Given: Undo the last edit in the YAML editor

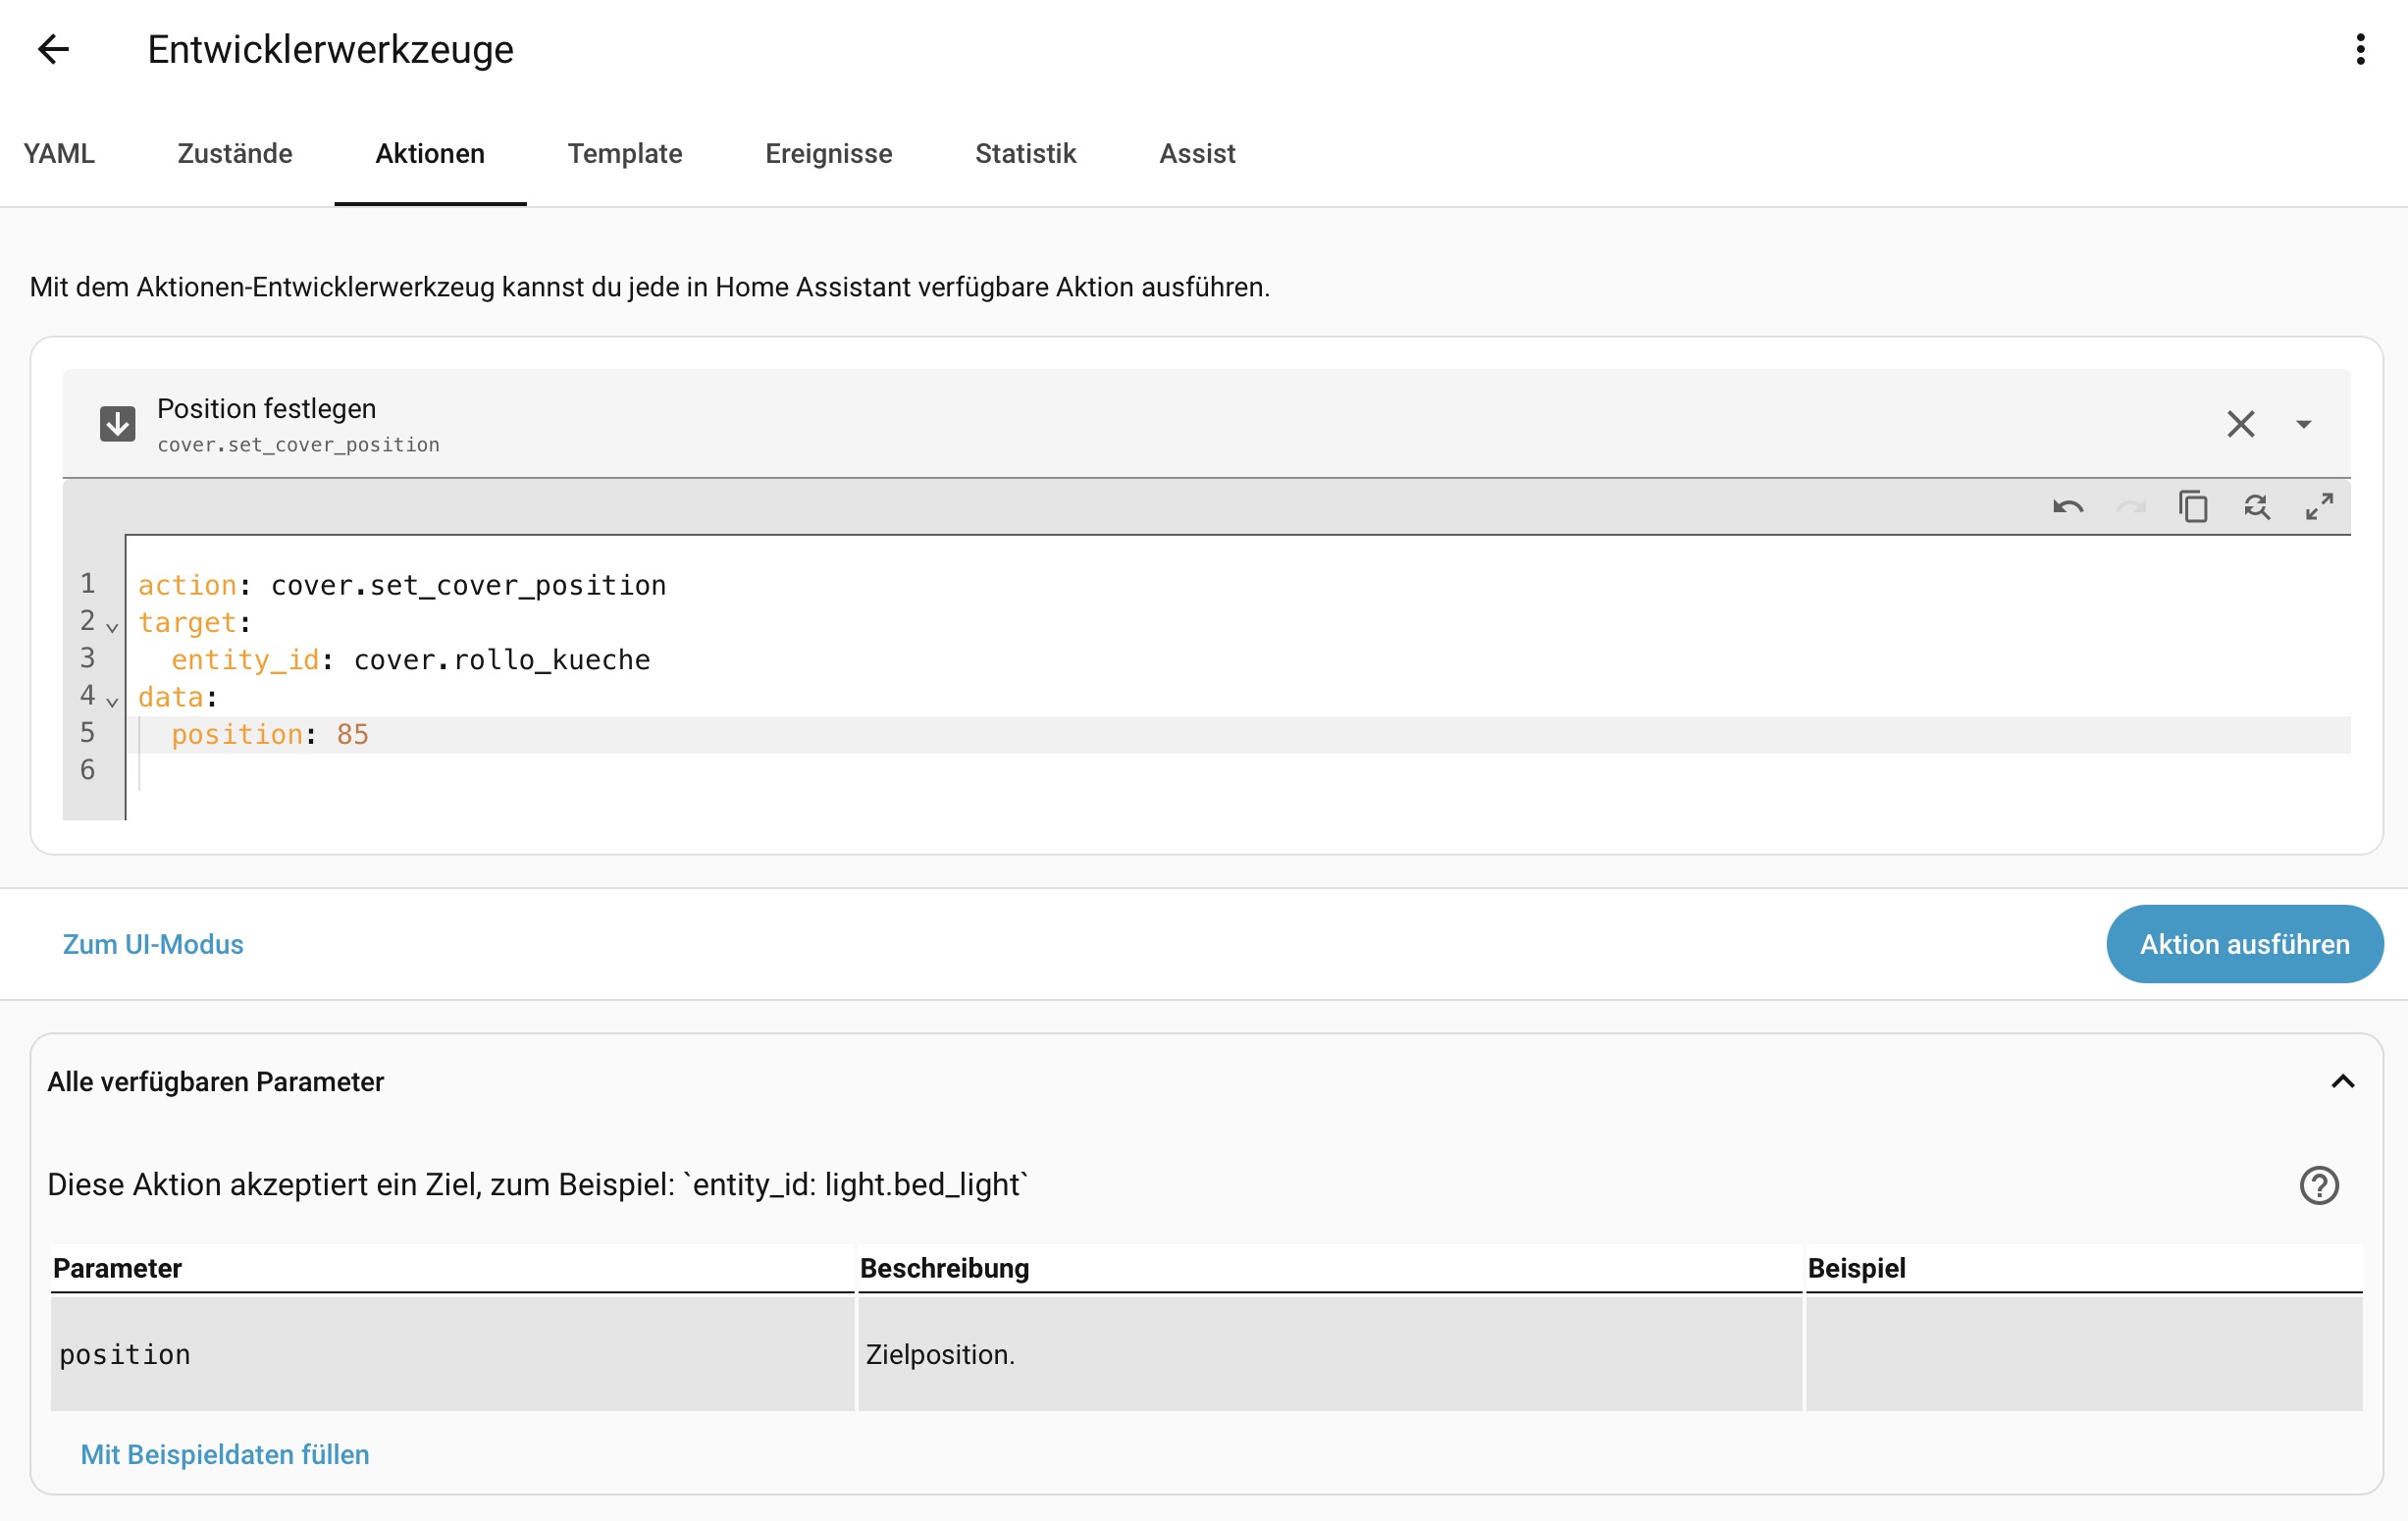Looking at the screenshot, I should (x=2068, y=507).
